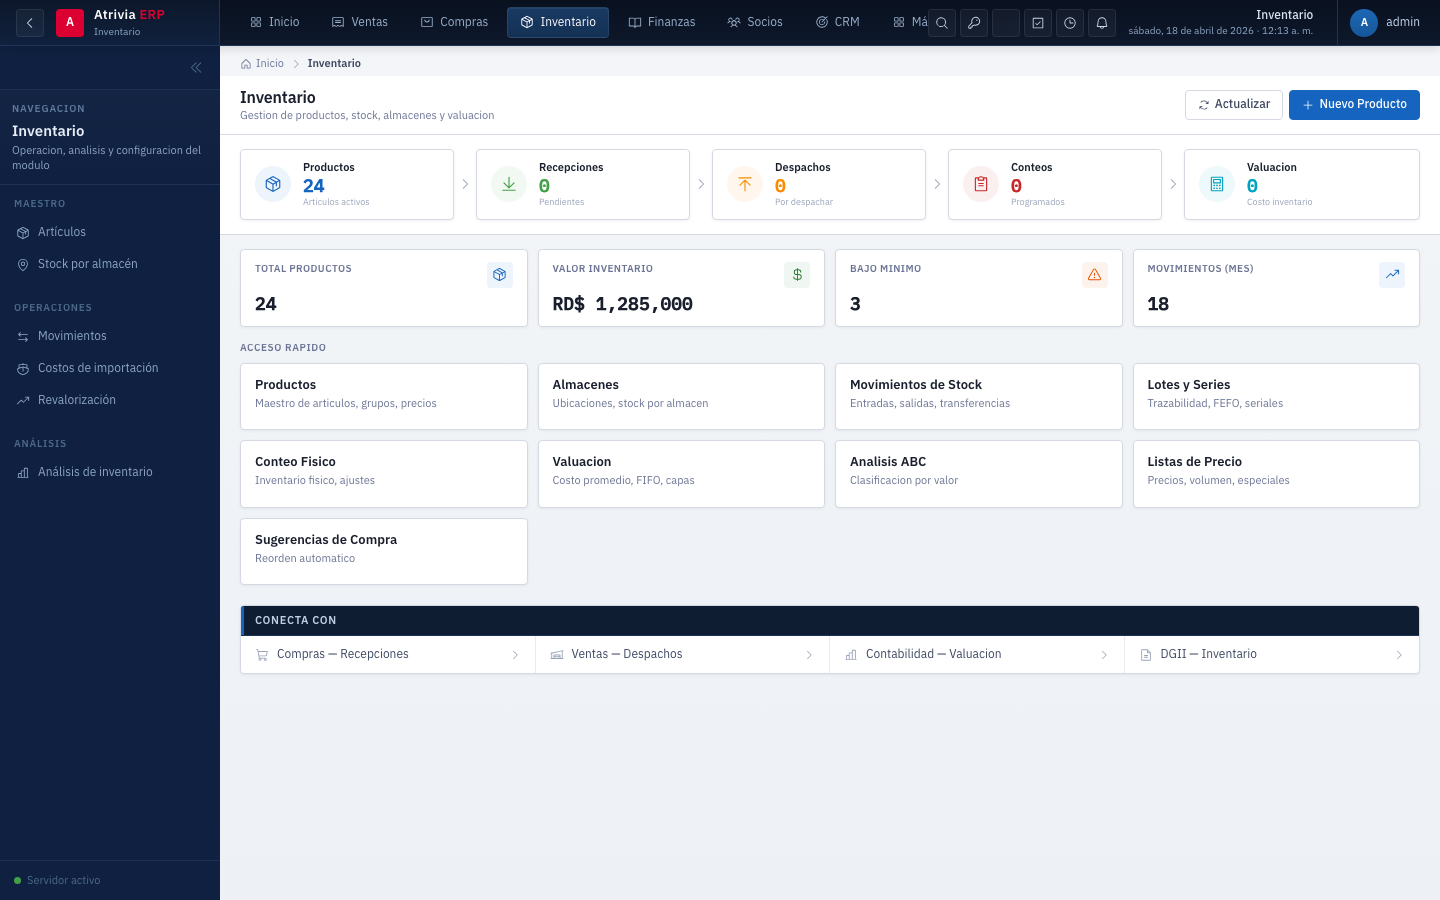Screen dimensions: 1440x900
Task: Expand Ventas — Despachos chevron
Action: [809, 655]
